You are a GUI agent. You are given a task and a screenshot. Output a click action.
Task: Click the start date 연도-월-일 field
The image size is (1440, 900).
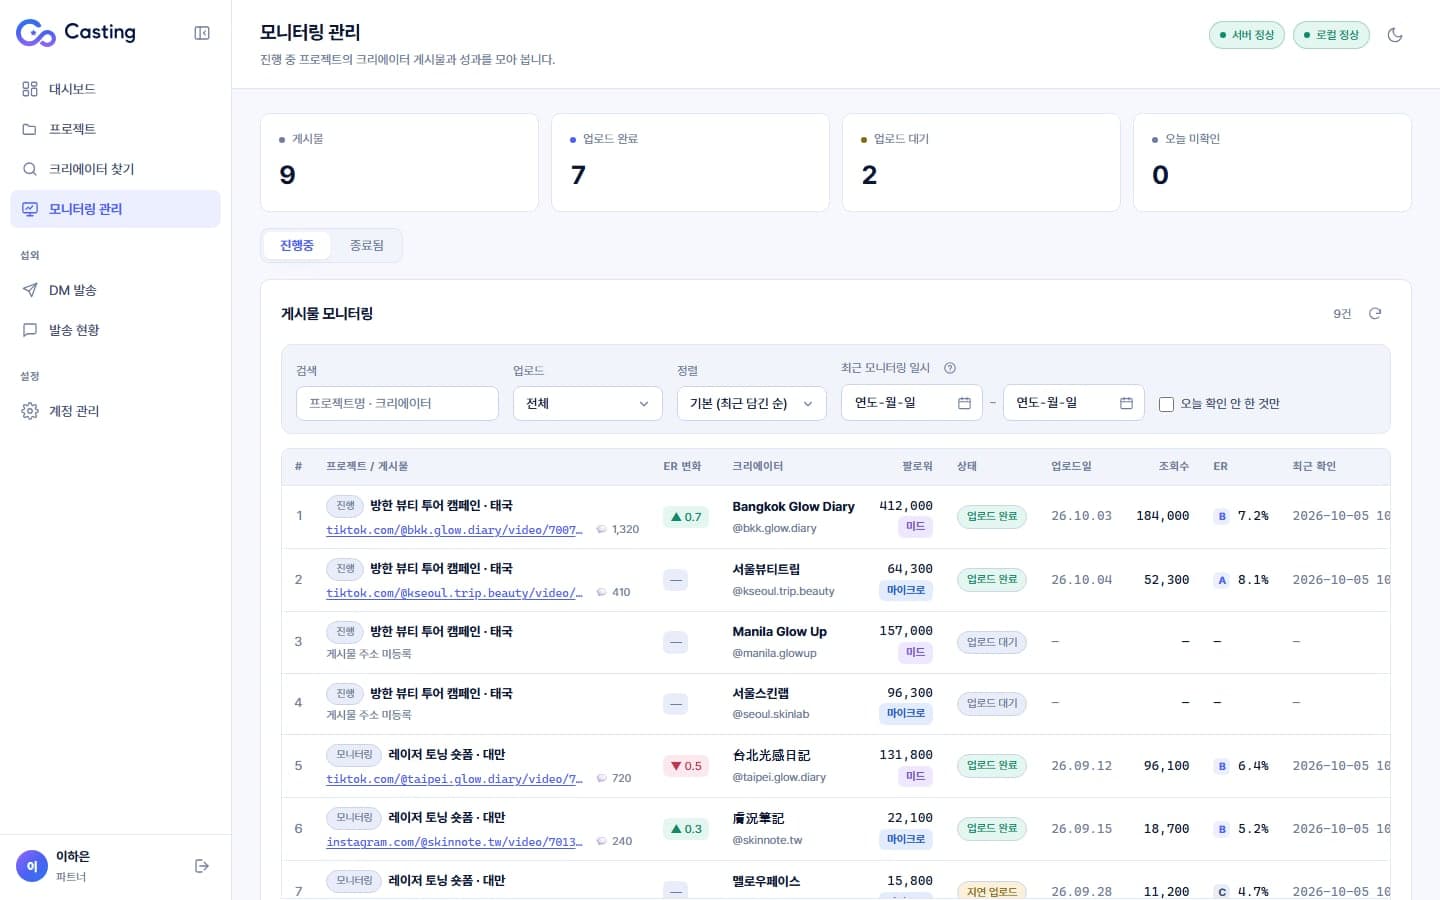[911, 403]
